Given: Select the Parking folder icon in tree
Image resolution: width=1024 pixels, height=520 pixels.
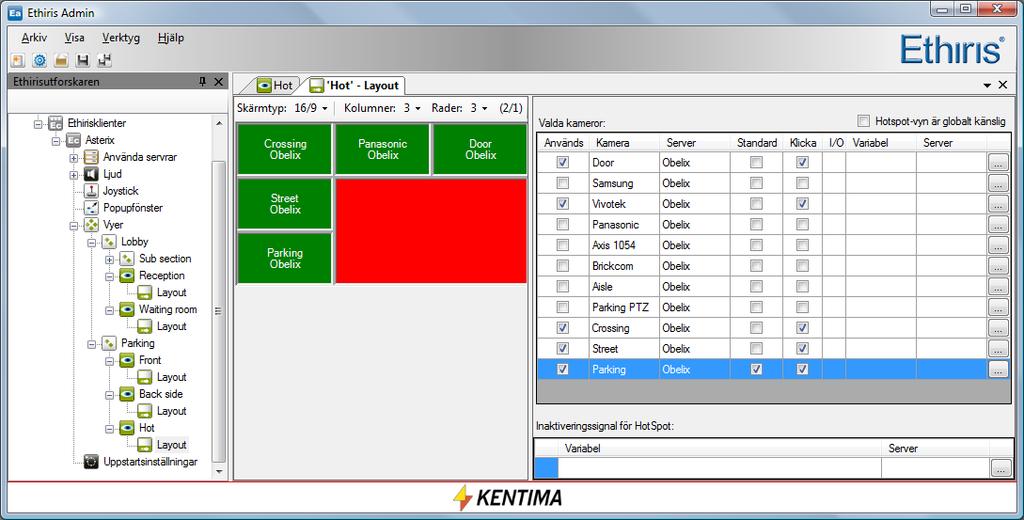Looking at the screenshot, I should [x=109, y=343].
